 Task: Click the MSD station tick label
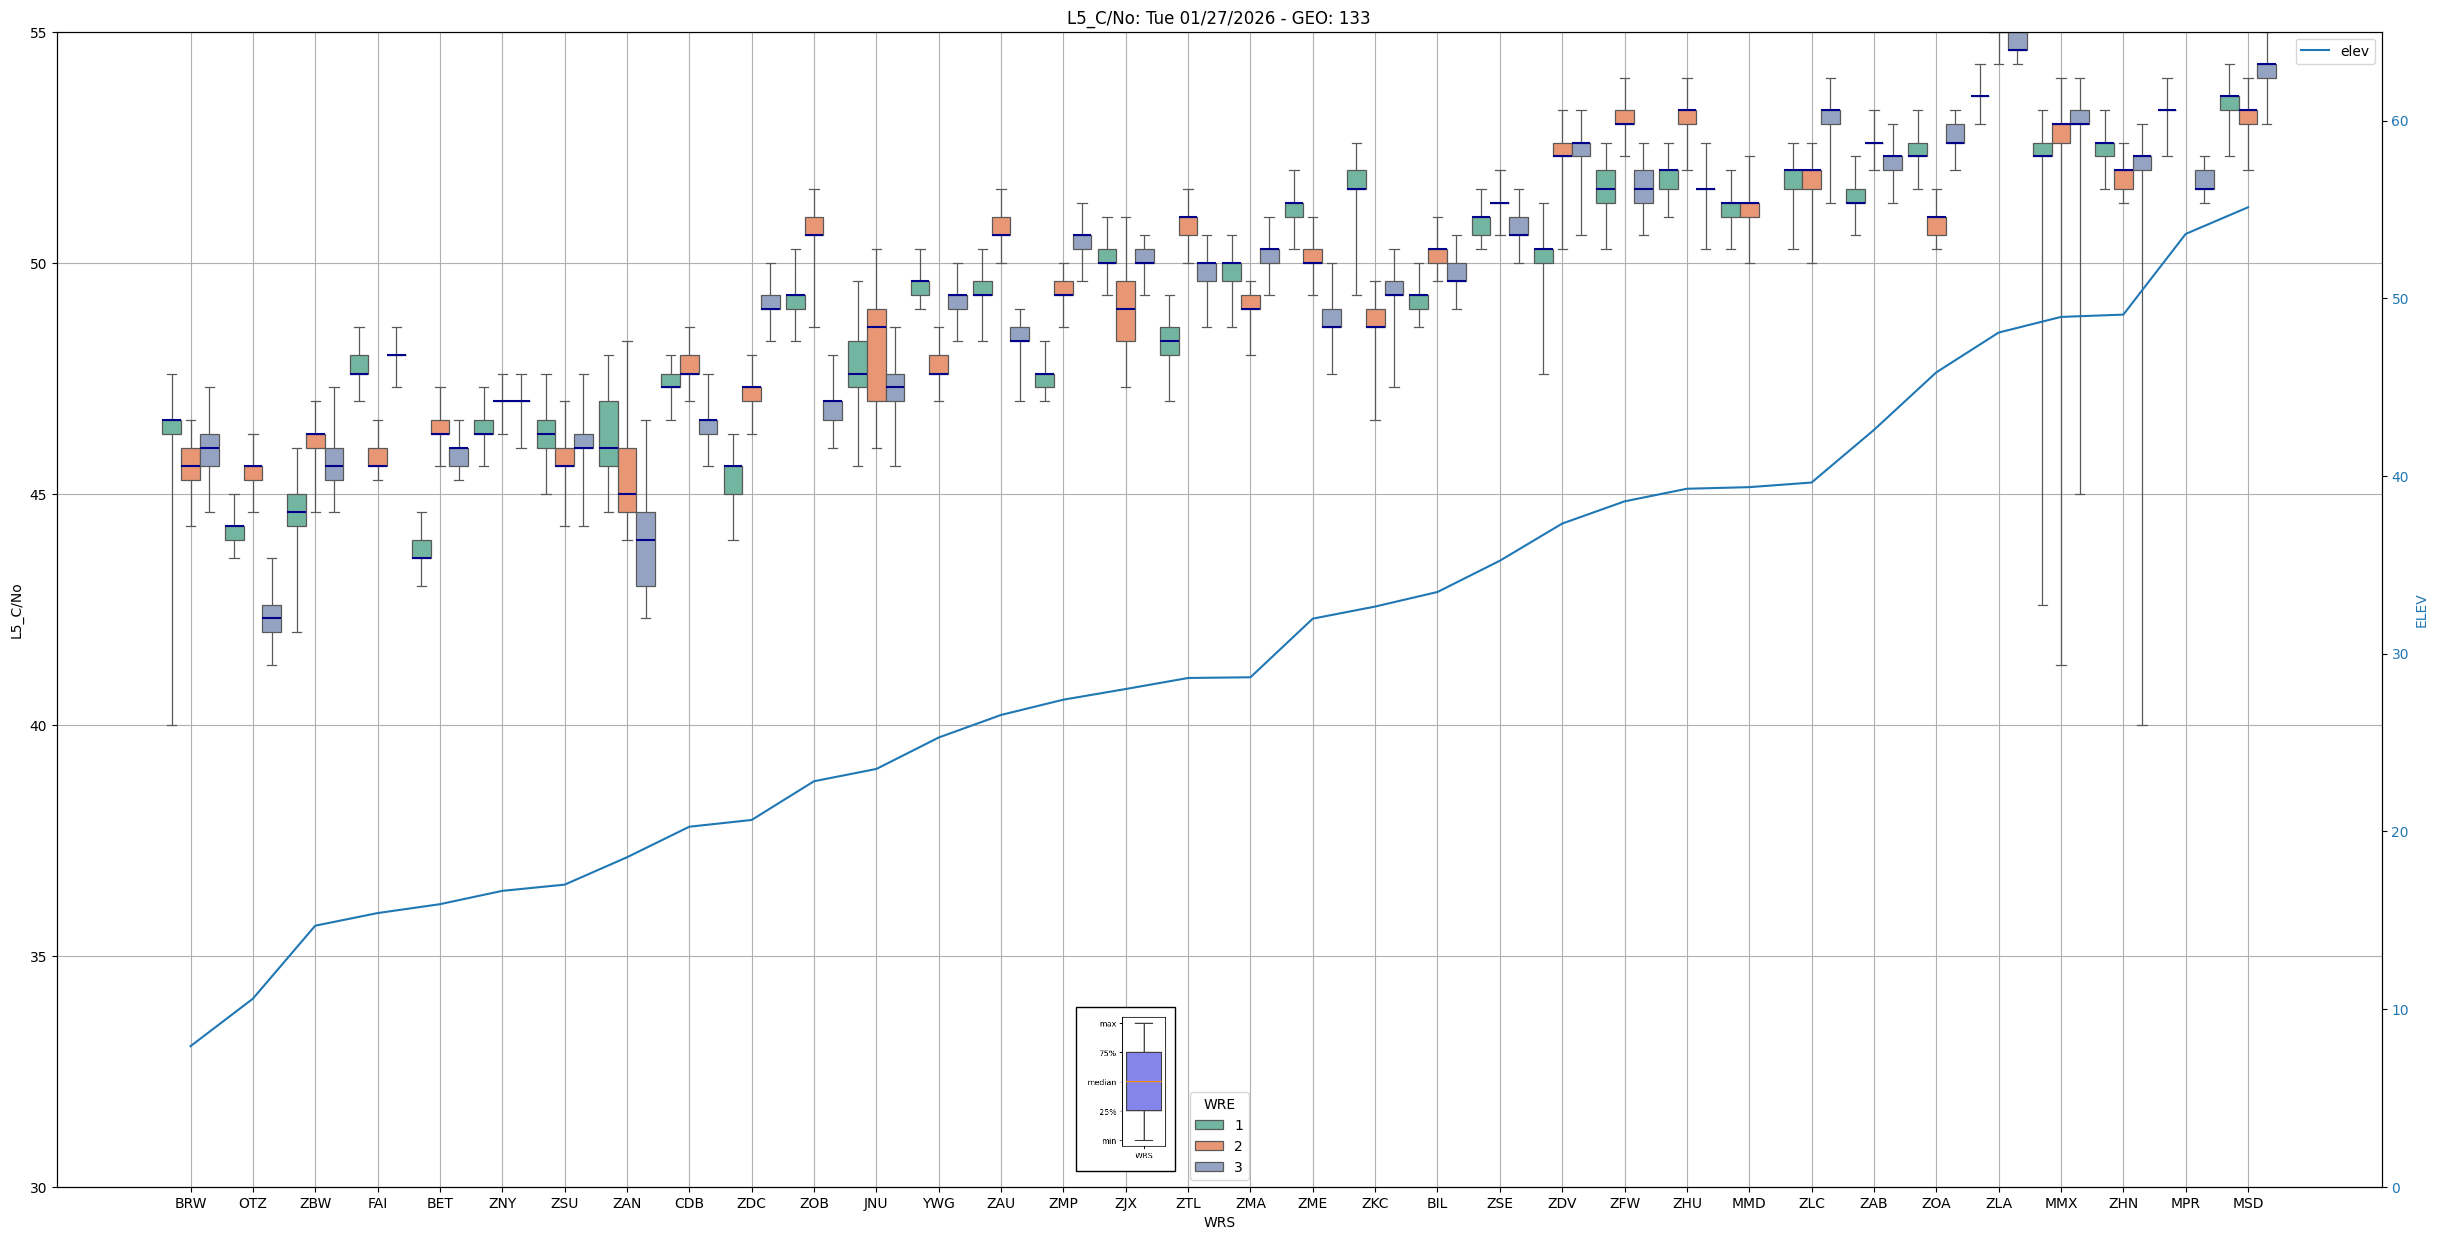coord(2247,1203)
